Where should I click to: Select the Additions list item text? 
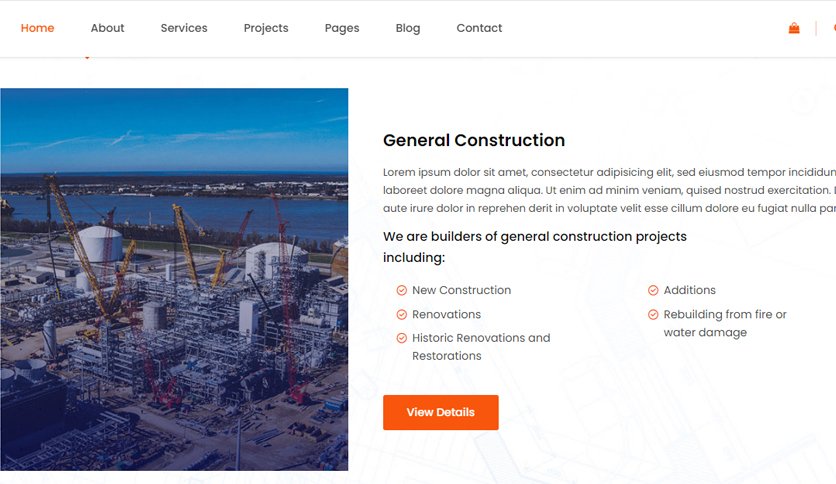pos(689,290)
